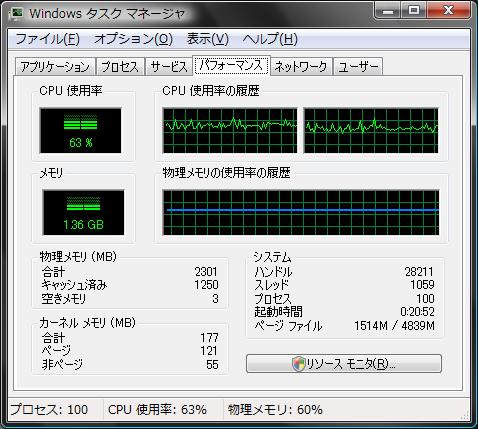The image size is (478, 429).
Task: Click the 物理メモリ (MB) group label
Action: pyautogui.click(x=78, y=256)
